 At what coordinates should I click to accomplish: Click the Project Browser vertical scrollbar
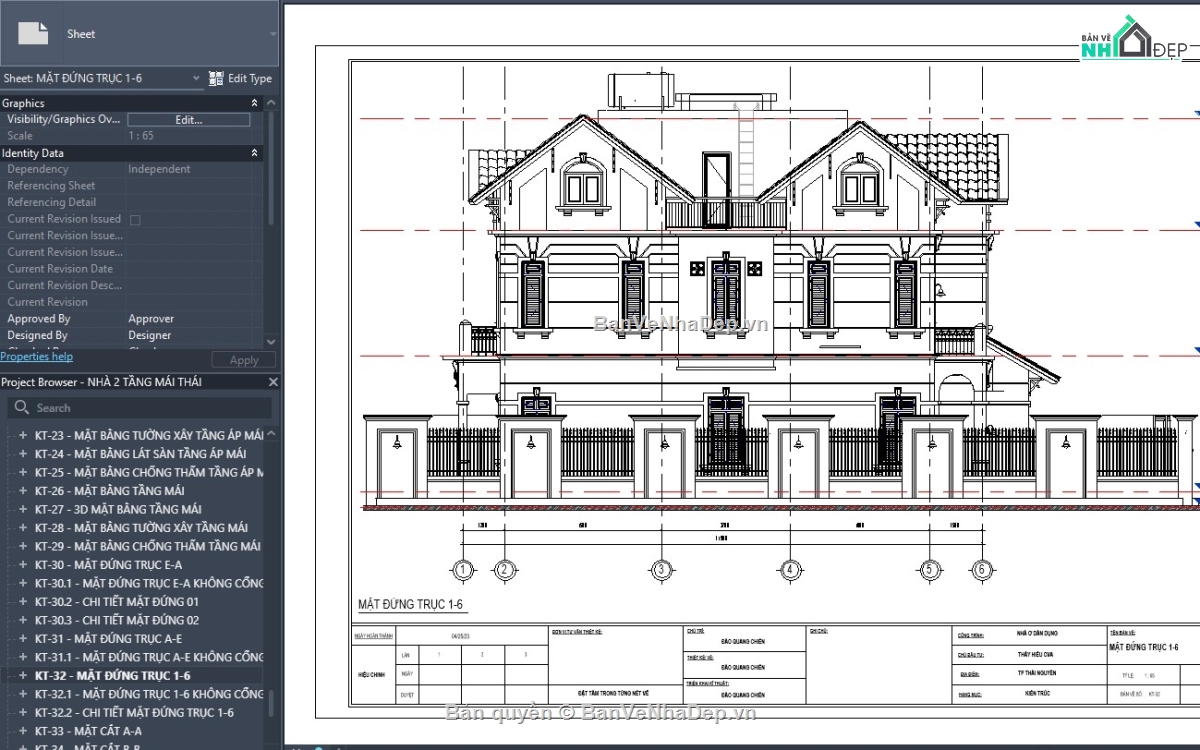click(x=271, y=702)
